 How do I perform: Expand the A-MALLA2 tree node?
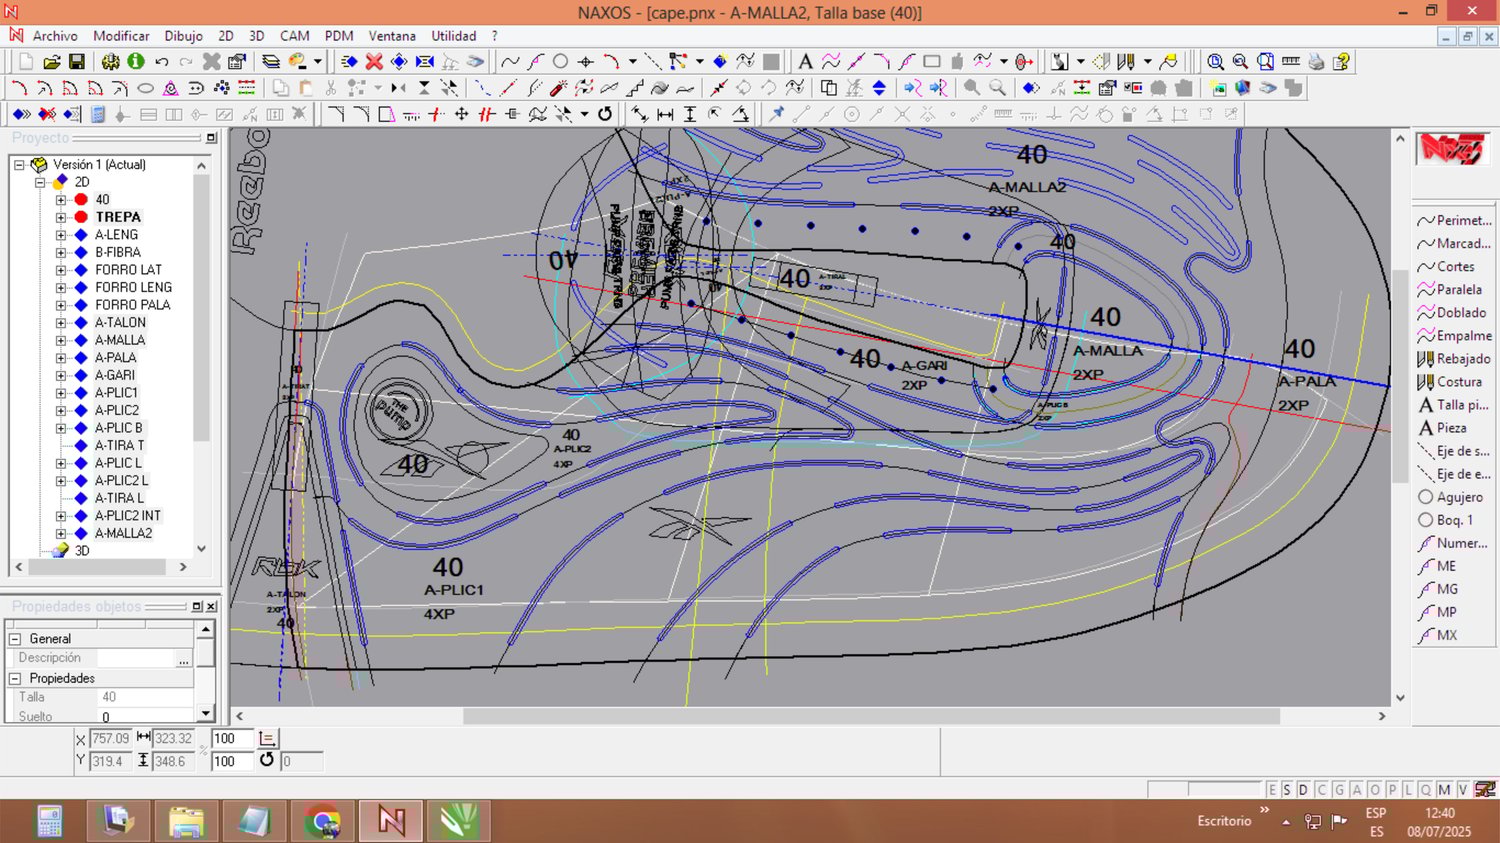[x=61, y=534]
